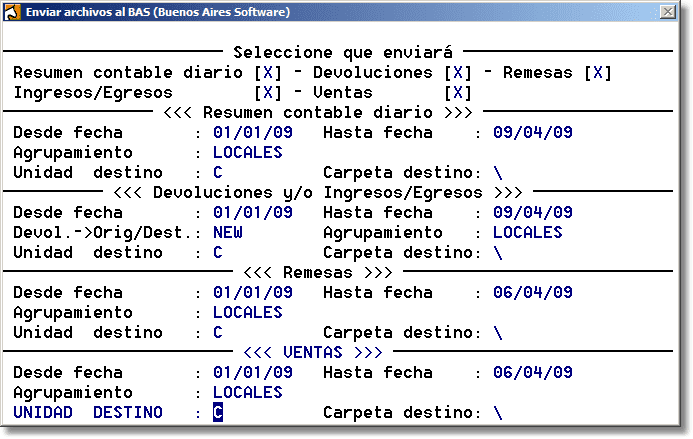The image size is (693, 439).
Task: Click Hasta fecha 06/04/09 in VENTAS section
Action: point(533,373)
